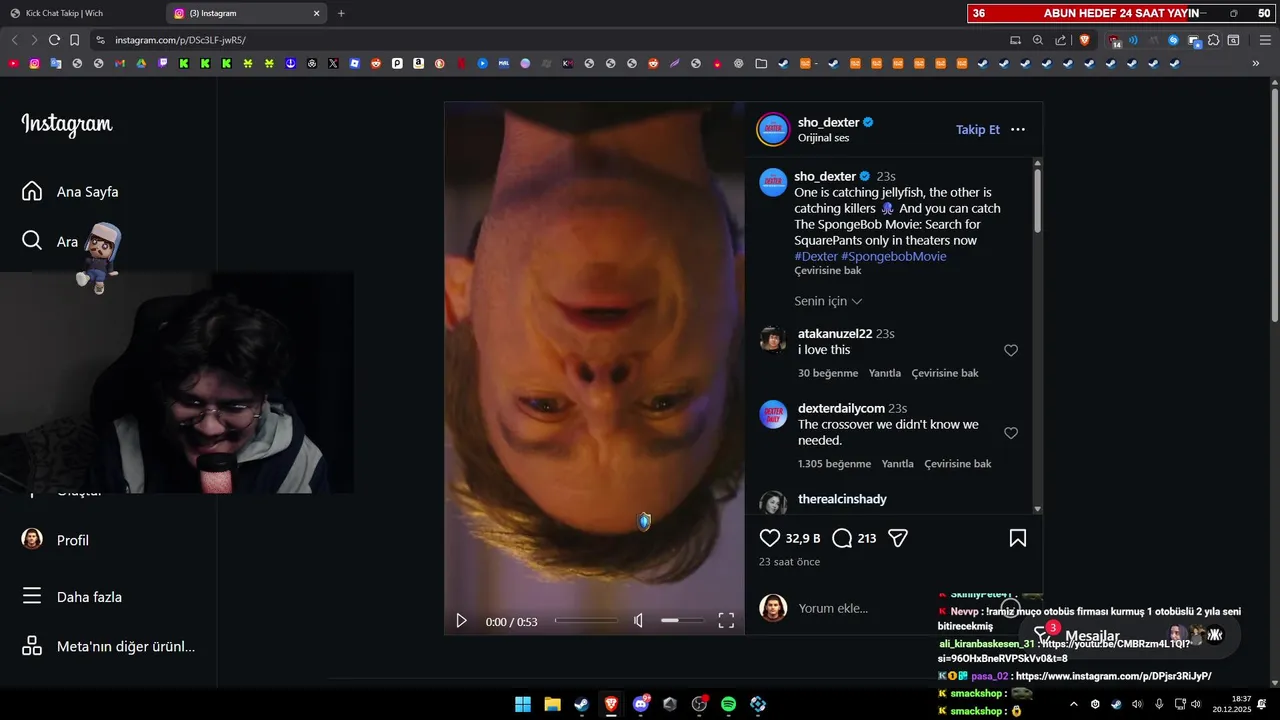The width and height of the screenshot is (1280, 720).
Task: Click Çevirisine bak under the caption
Action: (x=827, y=271)
